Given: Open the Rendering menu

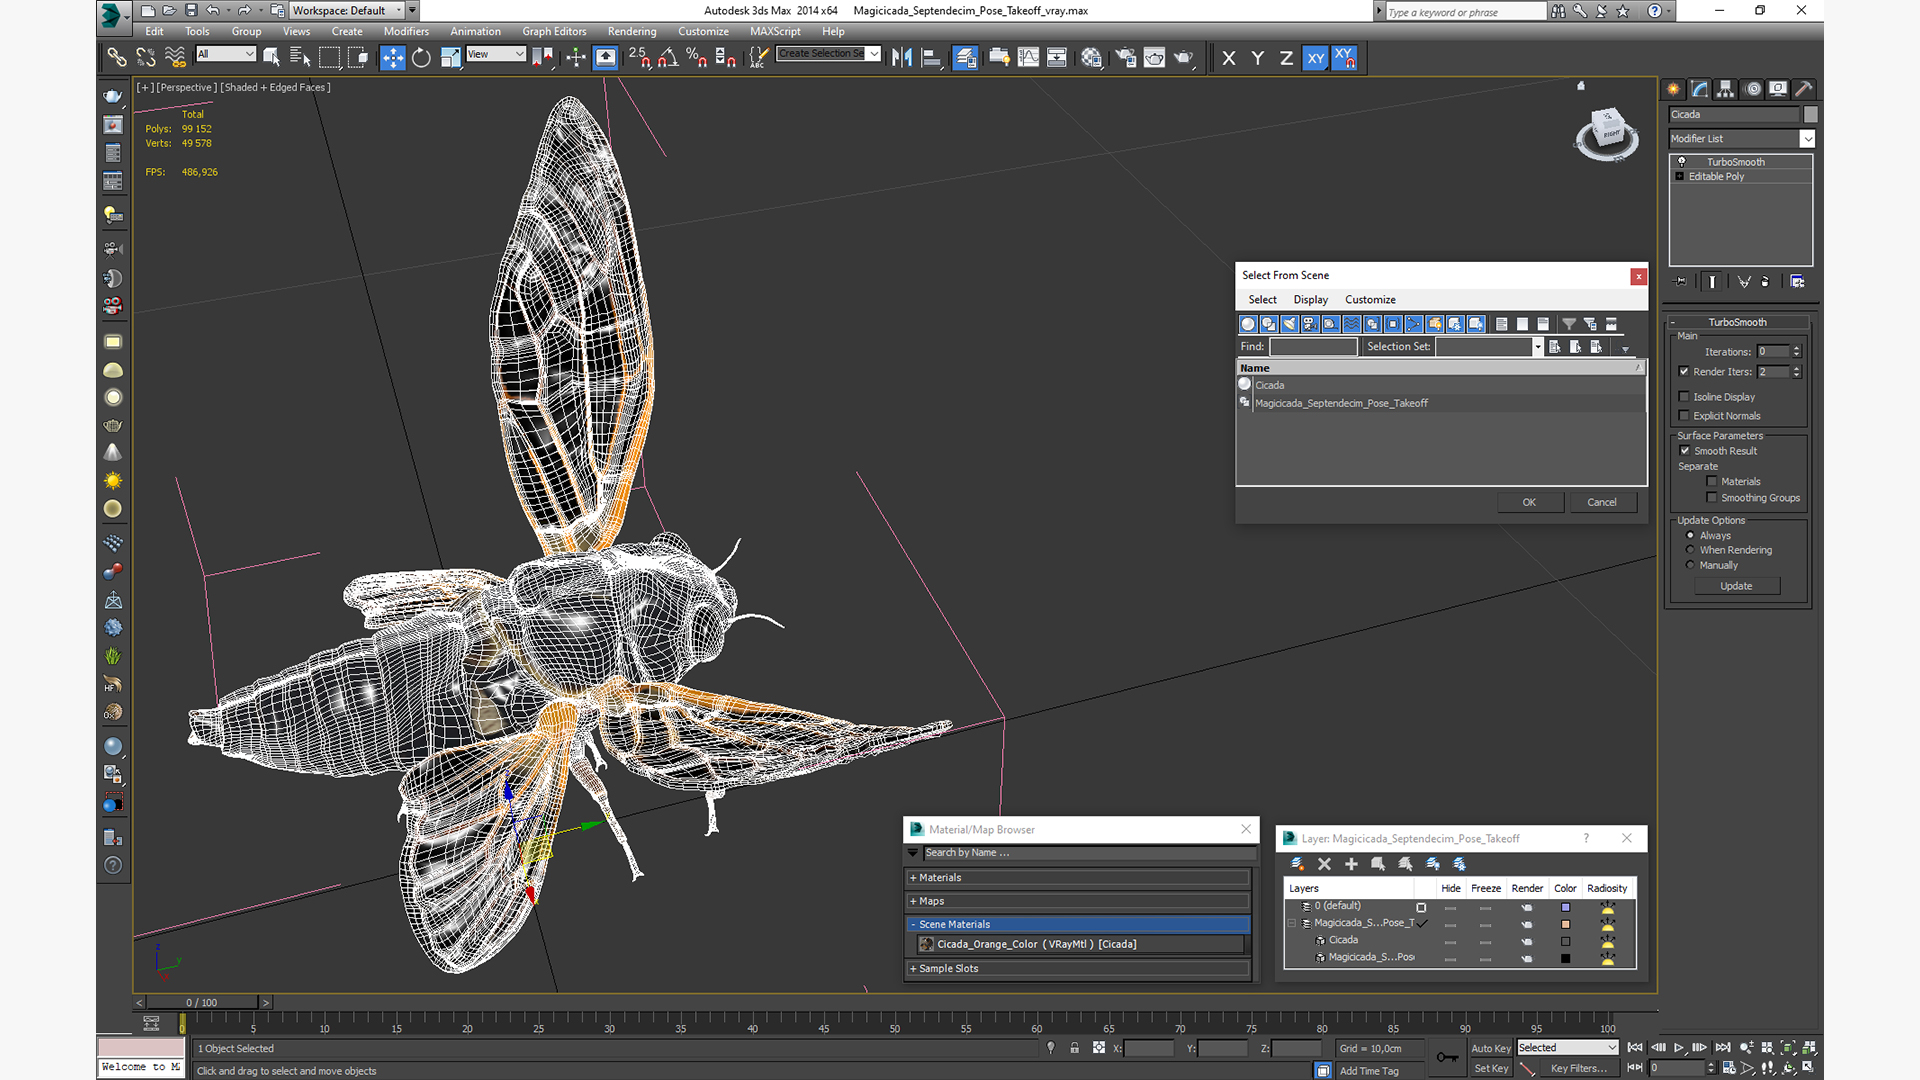Looking at the screenshot, I should click(x=631, y=32).
